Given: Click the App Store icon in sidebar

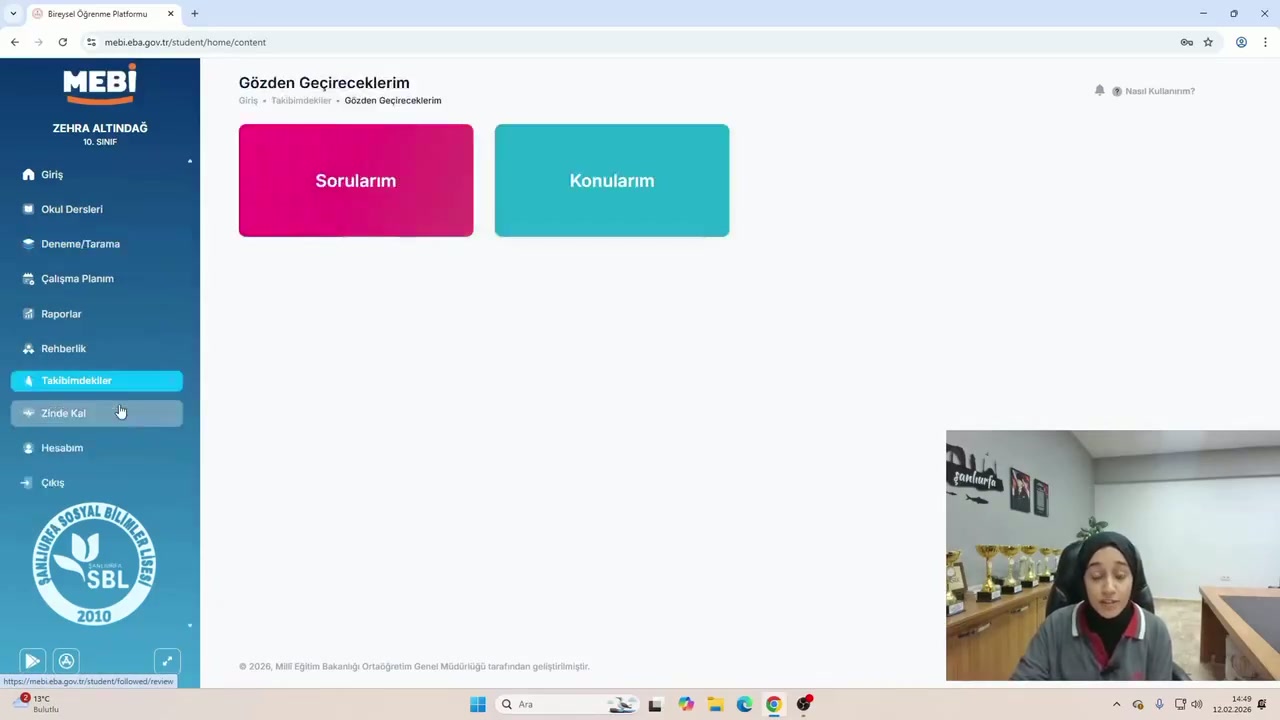Looking at the screenshot, I should coord(66,661).
